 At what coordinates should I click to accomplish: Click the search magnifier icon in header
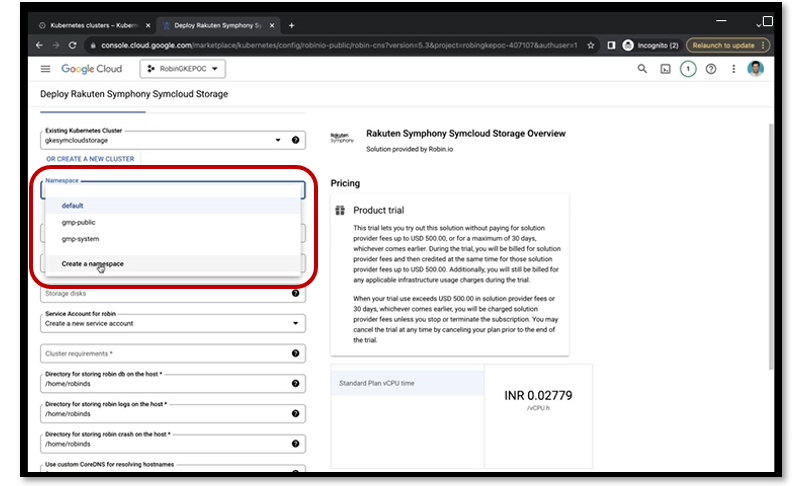pyautogui.click(x=642, y=69)
